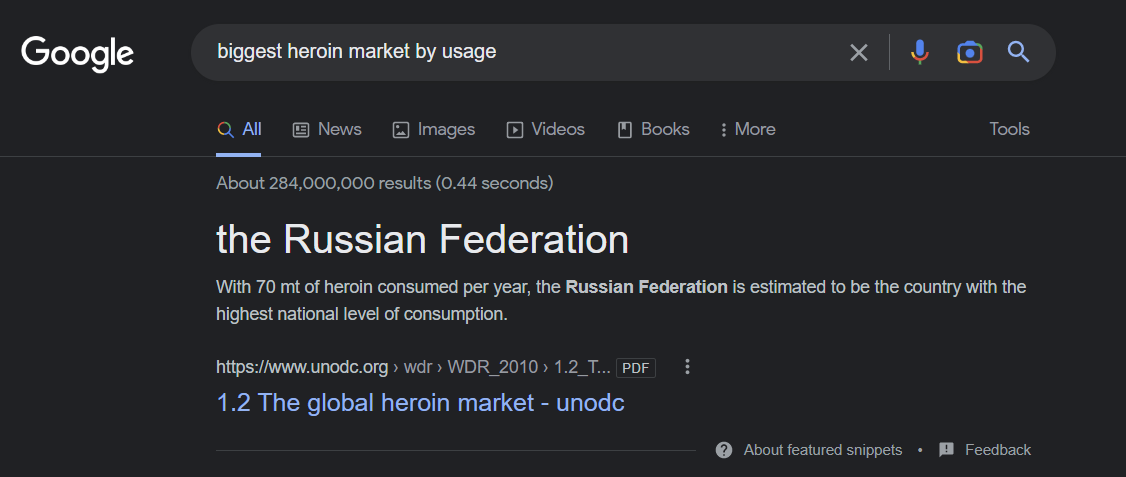Switch to the Images tab
The width and height of the screenshot is (1126, 477).
pyautogui.click(x=433, y=129)
